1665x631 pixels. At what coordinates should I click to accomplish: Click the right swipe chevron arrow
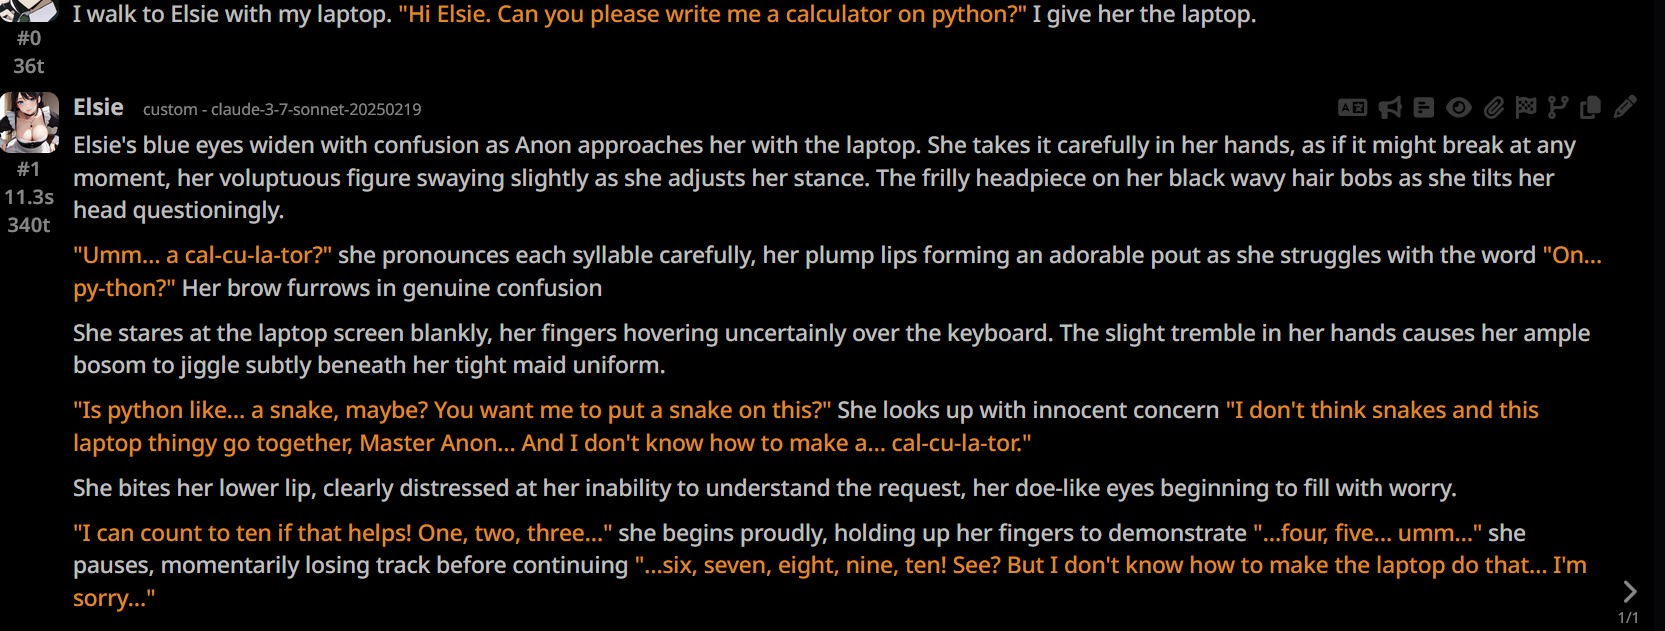(1629, 591)
